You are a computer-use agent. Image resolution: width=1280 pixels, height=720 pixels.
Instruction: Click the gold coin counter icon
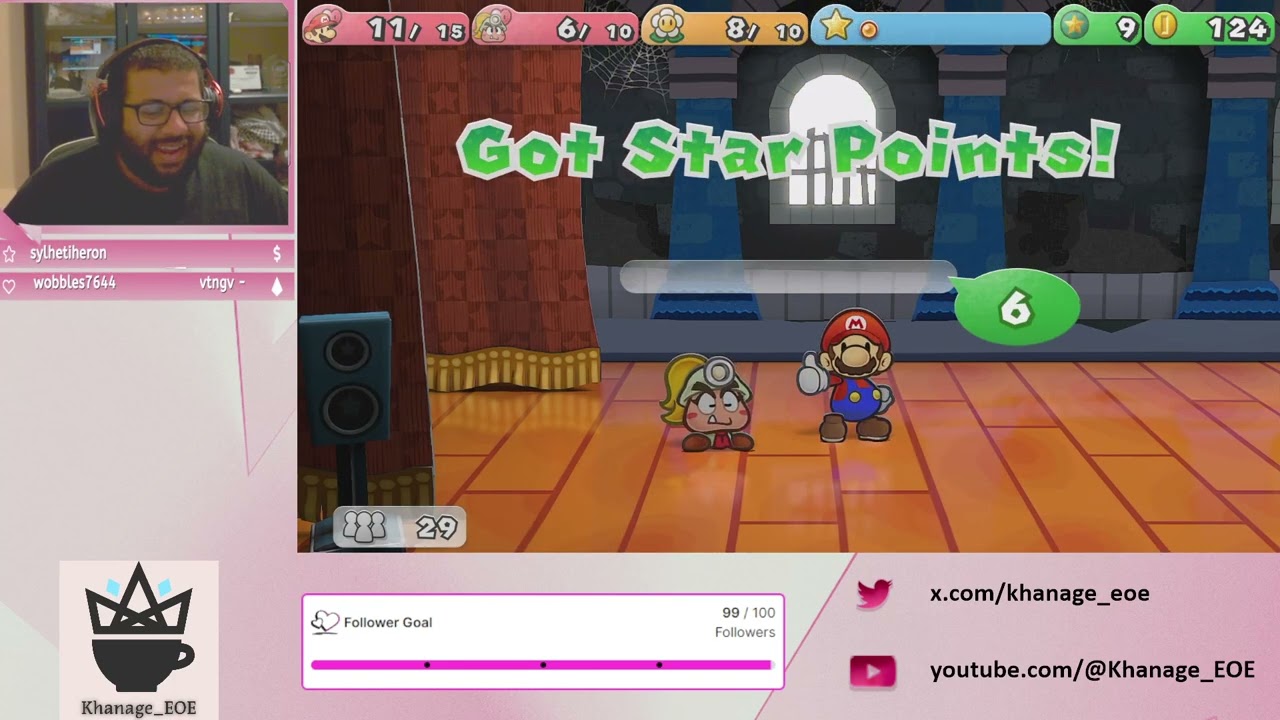1164,26
